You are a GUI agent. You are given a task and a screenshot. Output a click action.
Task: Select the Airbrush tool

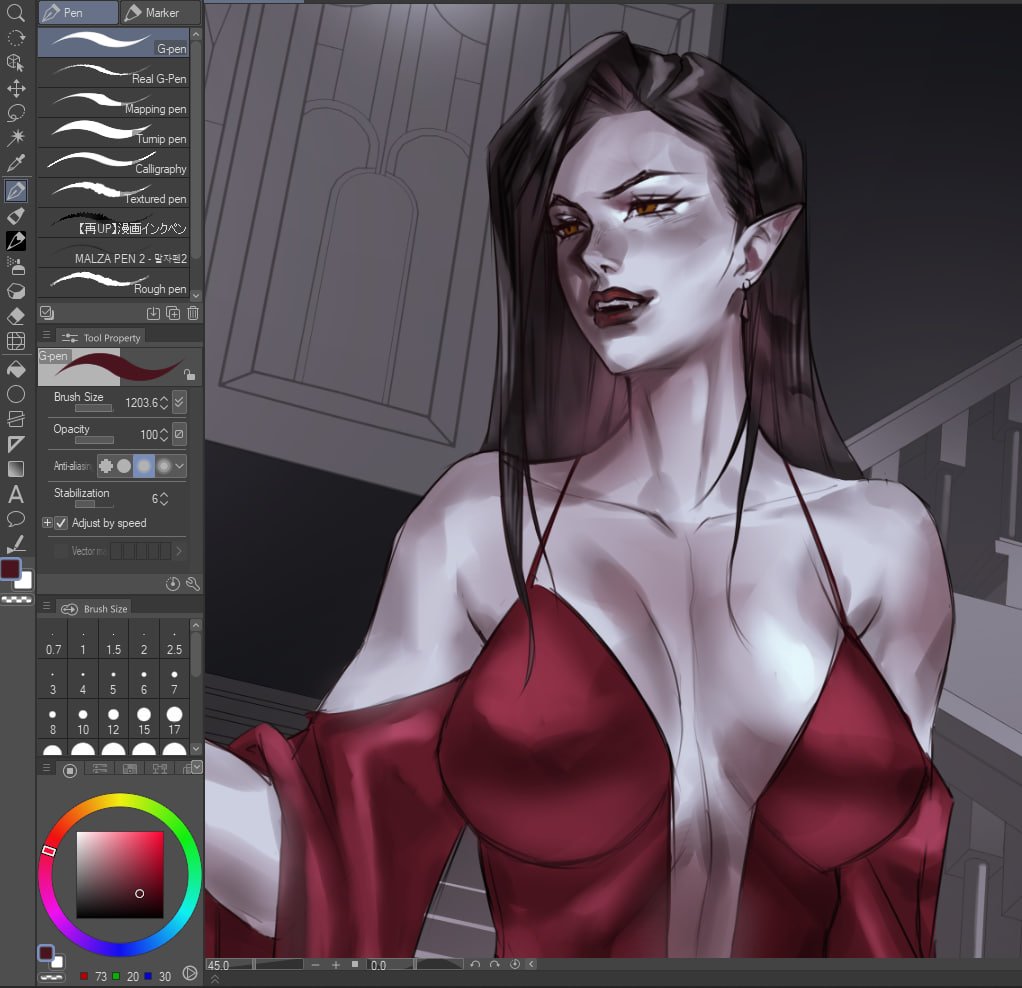pyautogui.click(x=15, y=267)
